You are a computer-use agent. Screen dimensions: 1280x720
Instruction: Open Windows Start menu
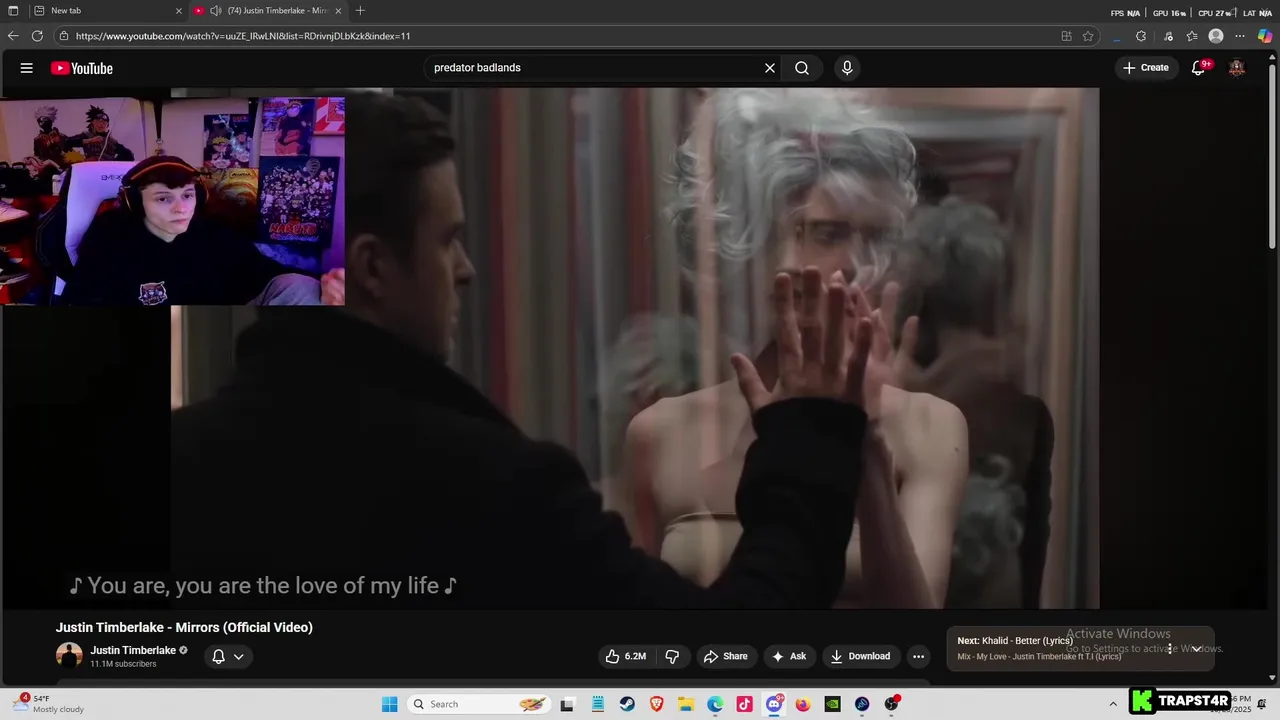coord(390,704)
